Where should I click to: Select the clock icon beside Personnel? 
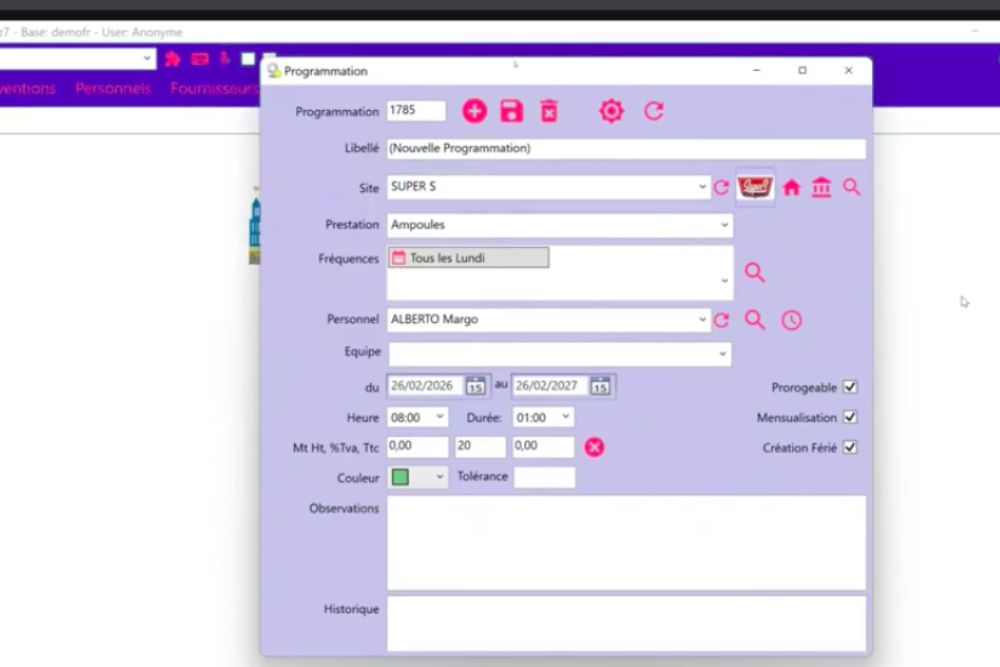[x=791, y=320]
